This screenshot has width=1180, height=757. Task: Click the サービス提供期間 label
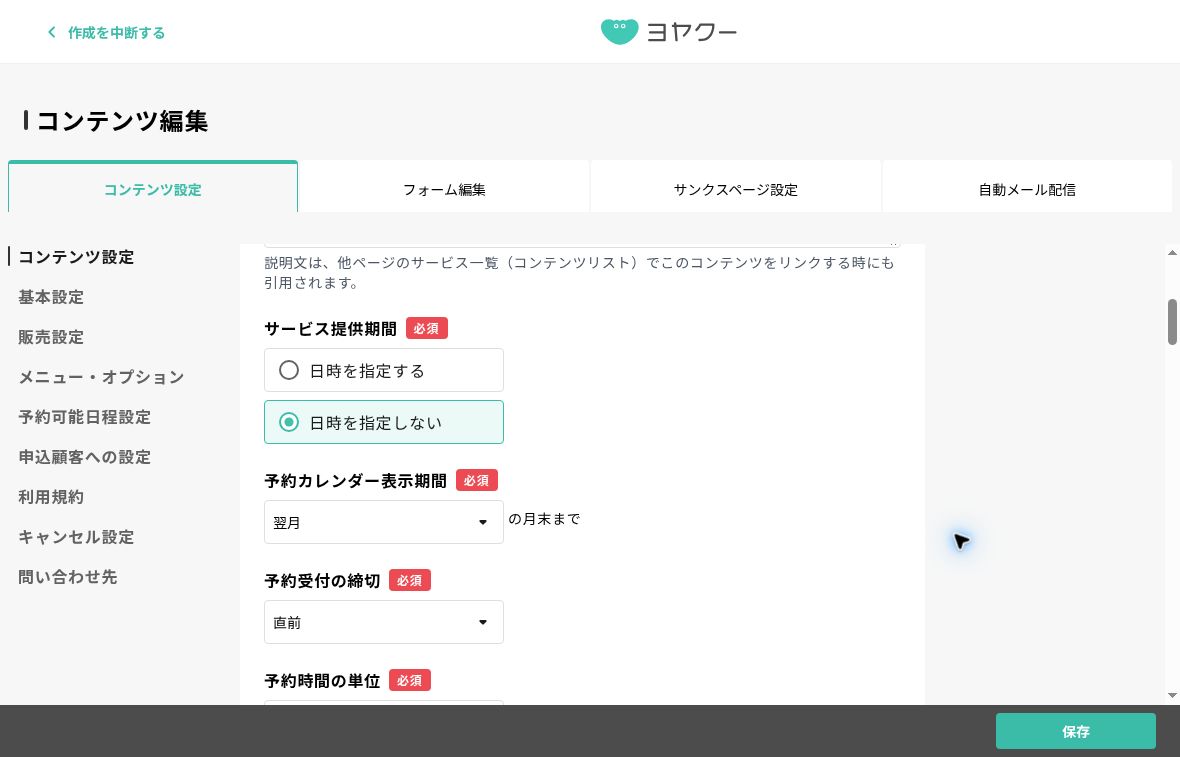330,329
